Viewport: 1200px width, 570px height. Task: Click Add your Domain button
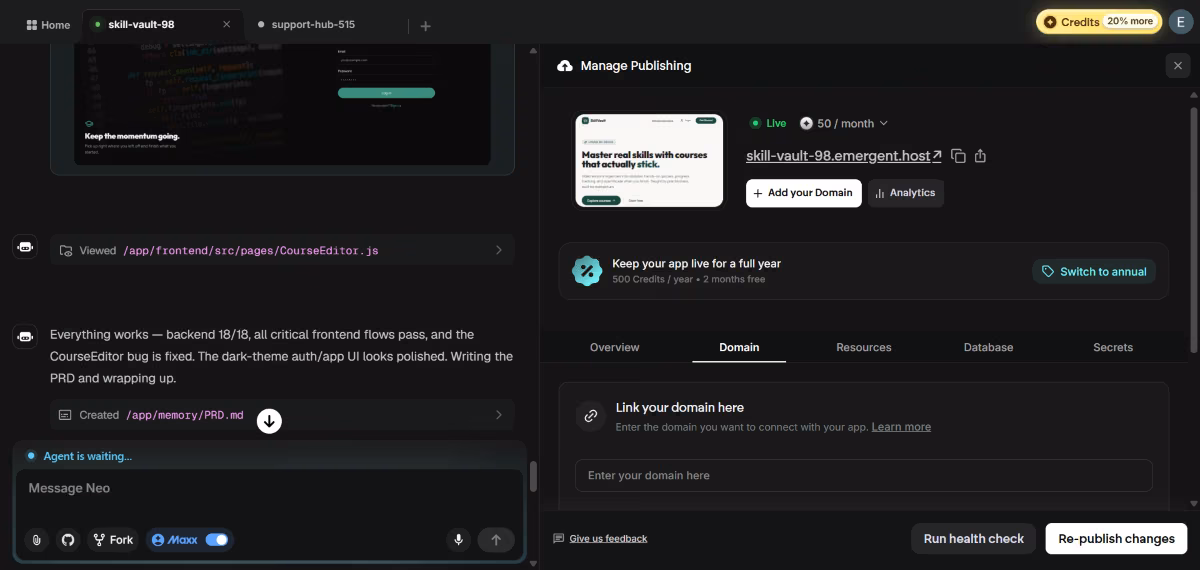(x=804, y=193)
